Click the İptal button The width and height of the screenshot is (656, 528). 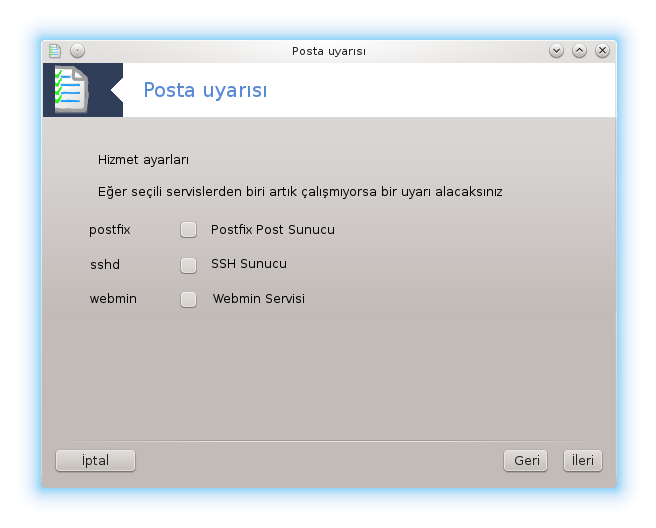95,461
